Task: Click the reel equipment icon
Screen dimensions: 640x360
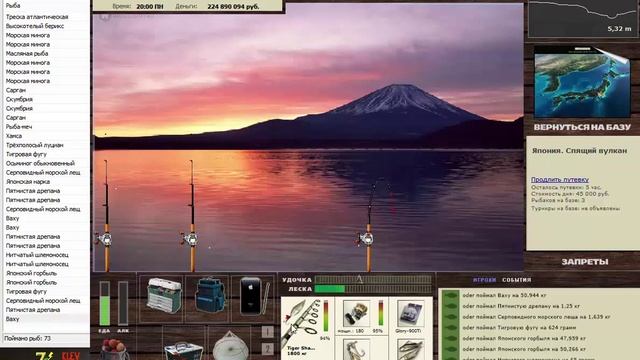Action: pos(356,313)
